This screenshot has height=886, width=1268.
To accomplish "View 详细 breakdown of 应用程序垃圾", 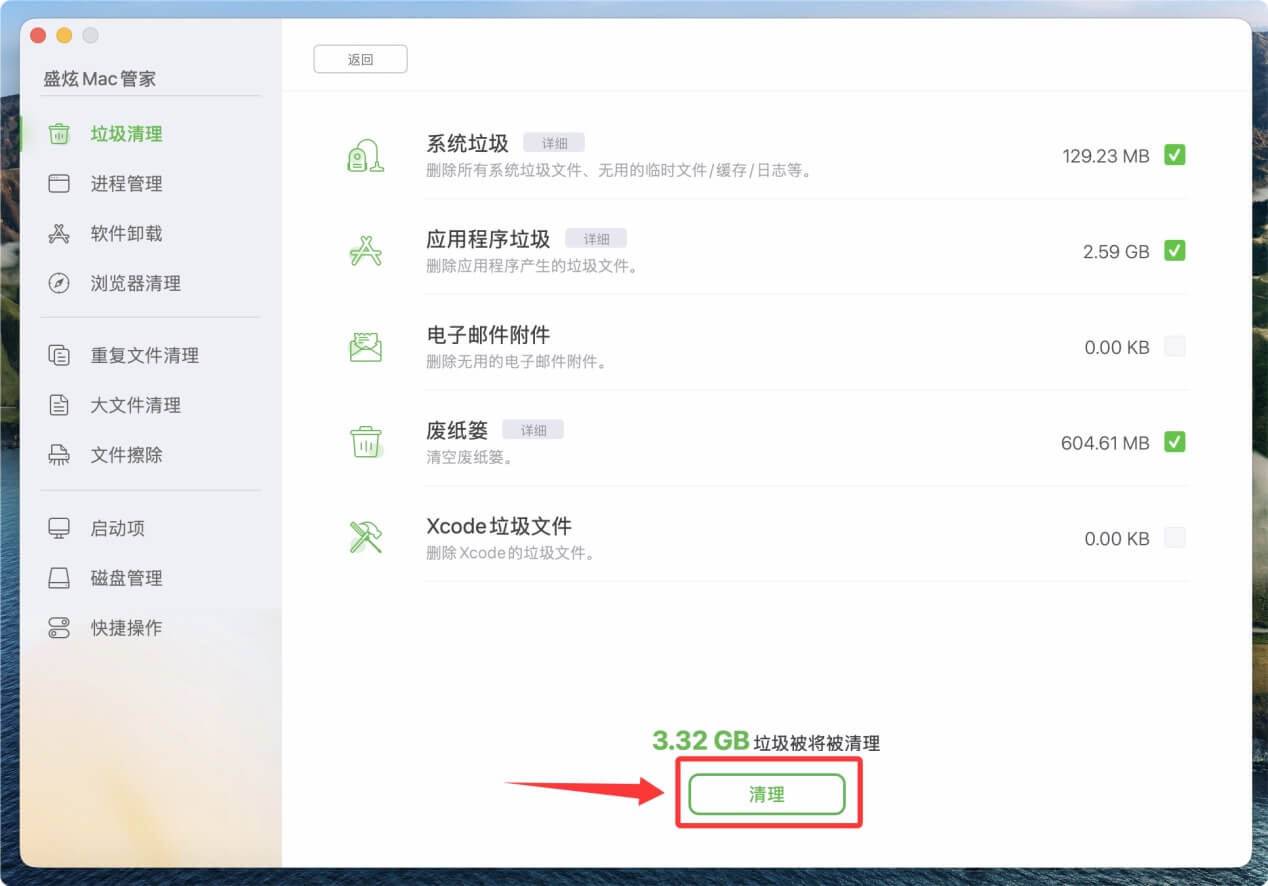I will pyautogui.click(x=597, y=238).
